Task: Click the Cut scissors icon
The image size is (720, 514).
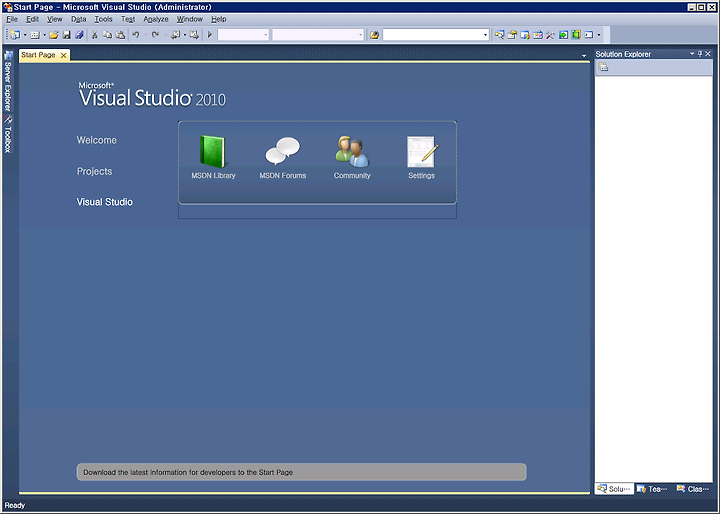Action: [x=95, y=35]
